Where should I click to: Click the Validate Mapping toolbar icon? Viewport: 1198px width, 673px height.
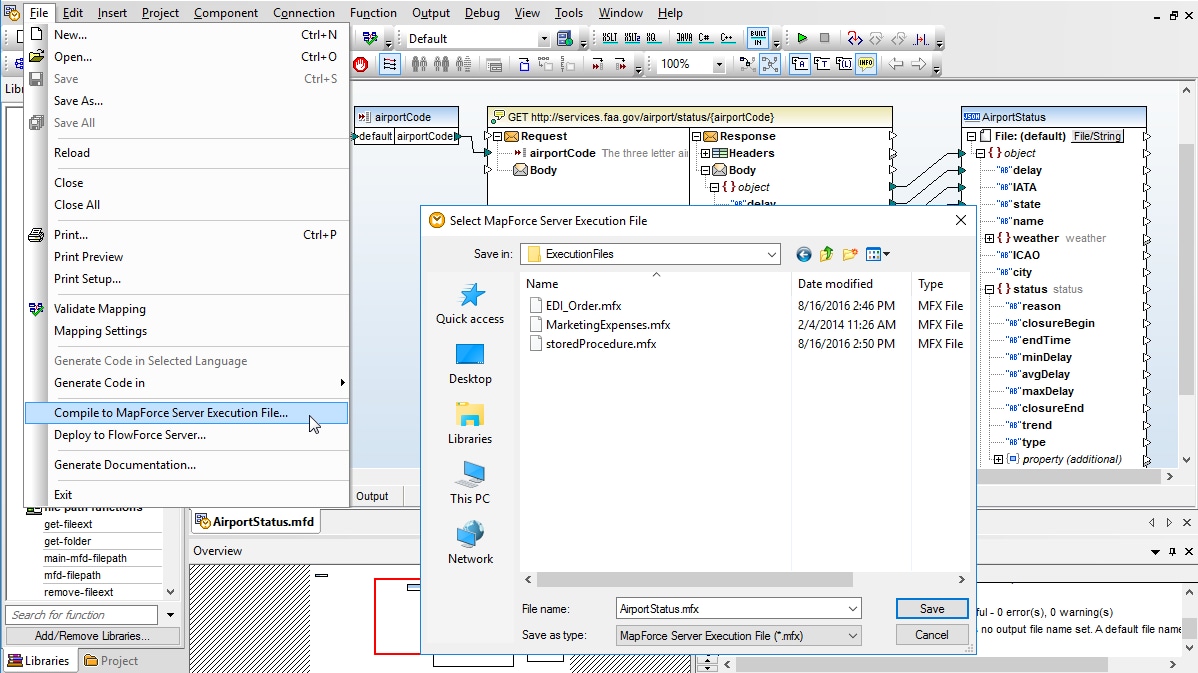(x=370, y=38)
